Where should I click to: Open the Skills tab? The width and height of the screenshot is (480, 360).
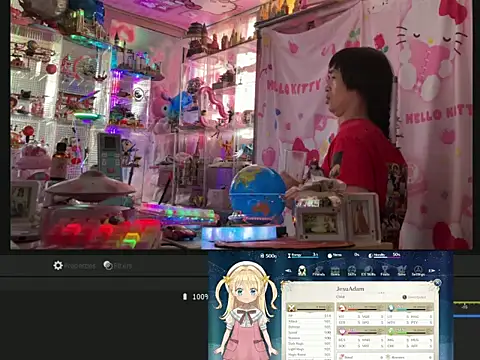[352, 271]
